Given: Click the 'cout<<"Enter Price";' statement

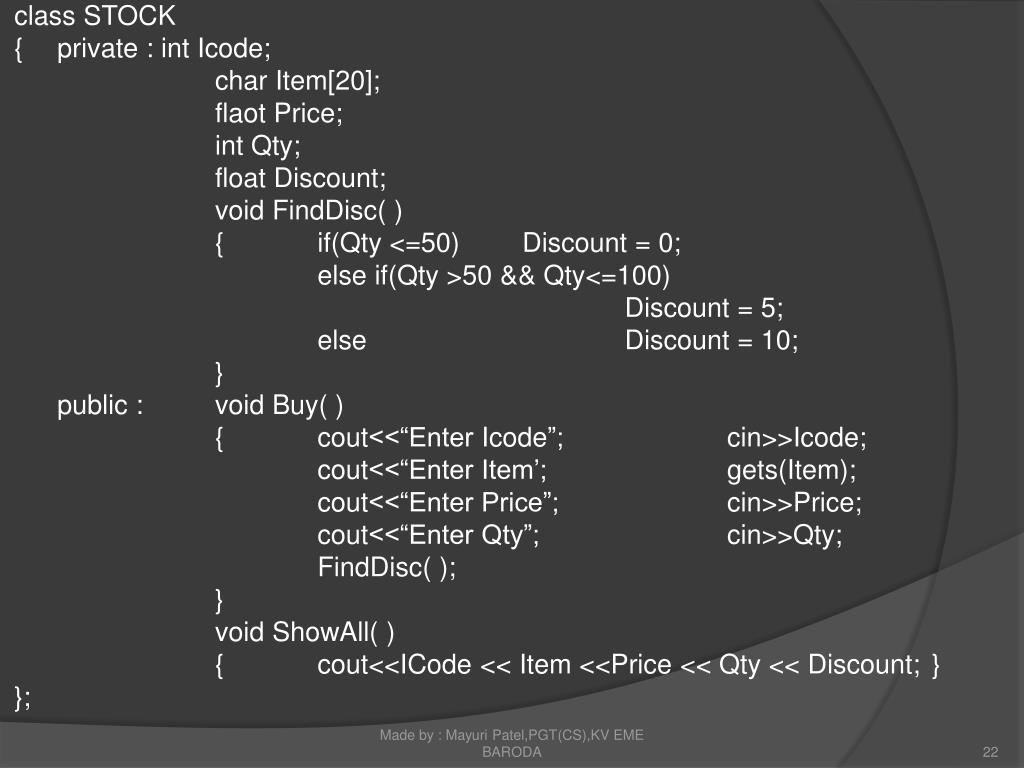Looking at the screenshot, I should [438, 503].
